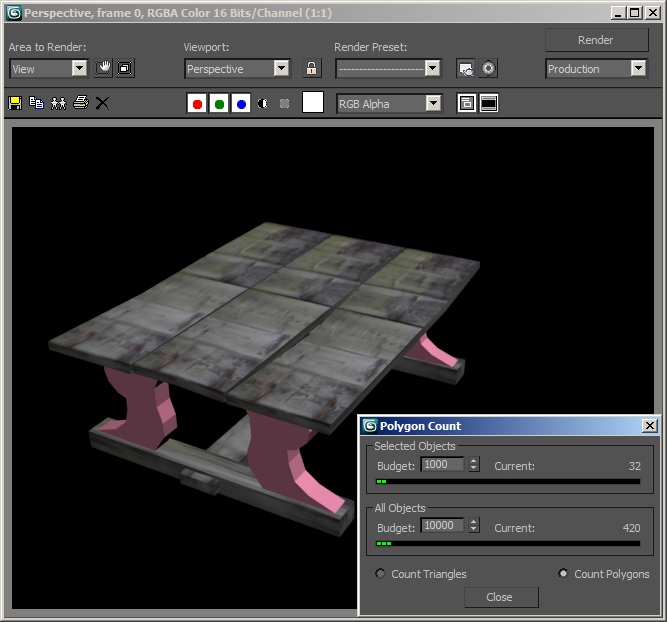Toggle the monochrome display button

(285, 103)
